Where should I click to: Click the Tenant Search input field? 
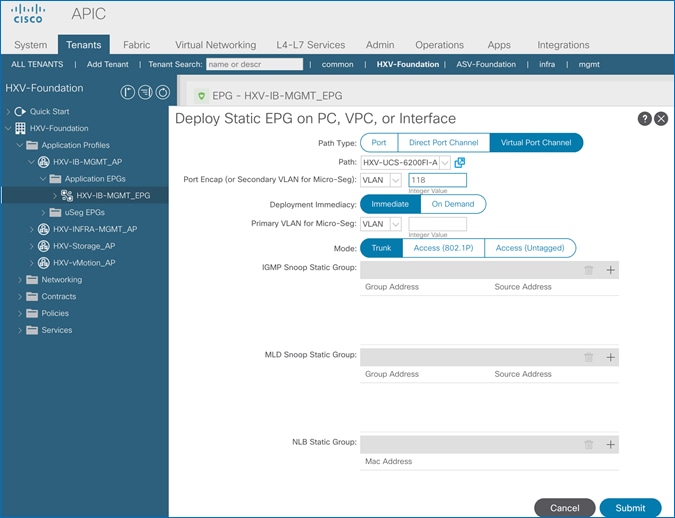tap(254, 64)
